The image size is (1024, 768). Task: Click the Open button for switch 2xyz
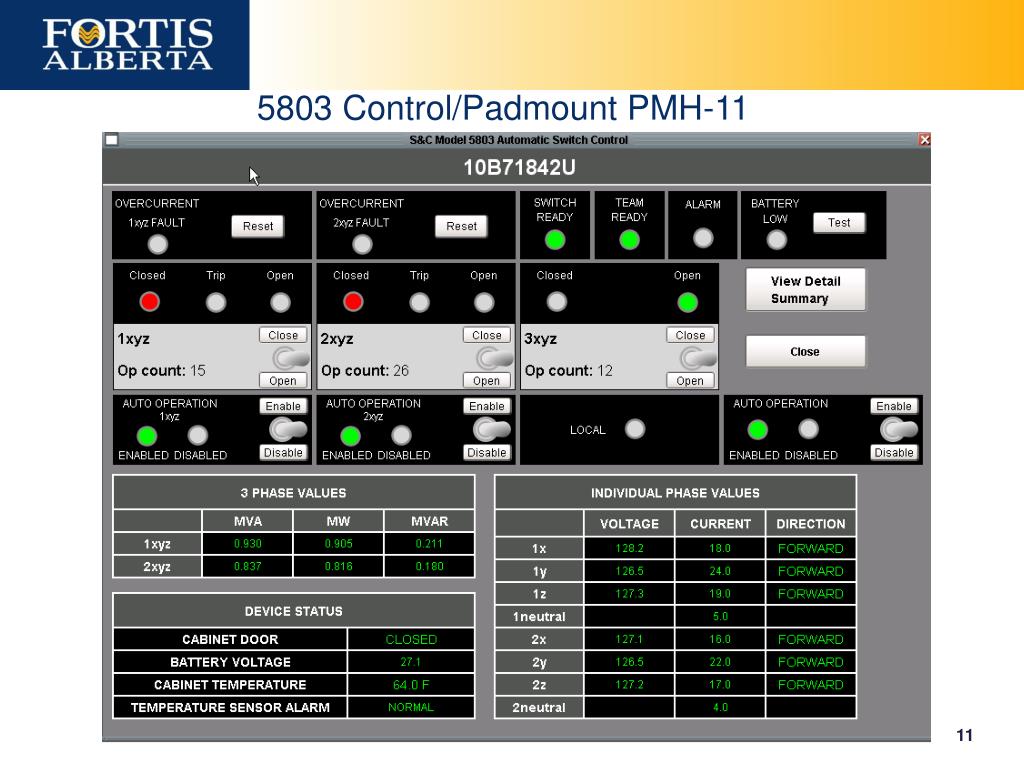pos(487,381)
